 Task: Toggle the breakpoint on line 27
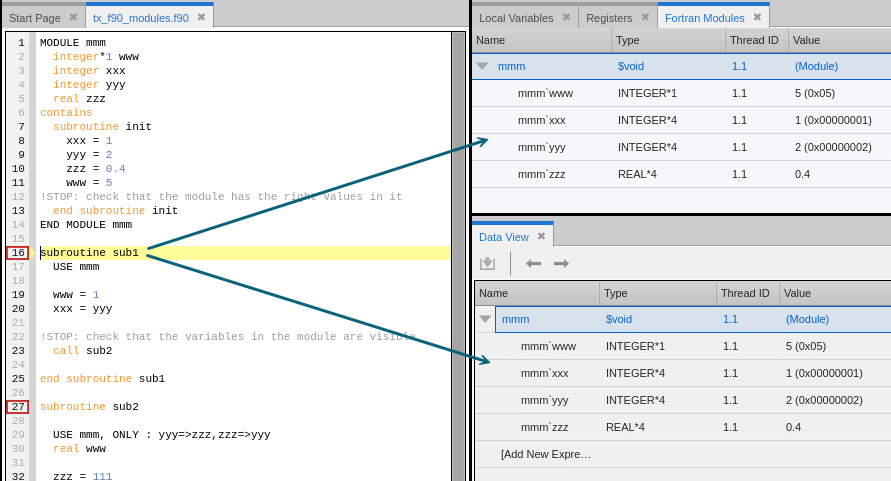tap(18, 407)
